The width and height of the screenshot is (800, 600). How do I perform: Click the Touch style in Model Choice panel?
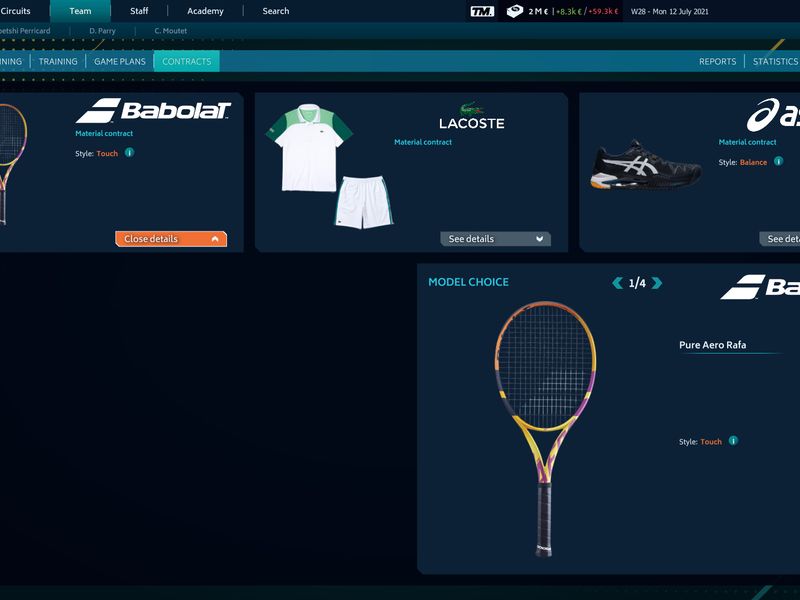pos(711,442)
